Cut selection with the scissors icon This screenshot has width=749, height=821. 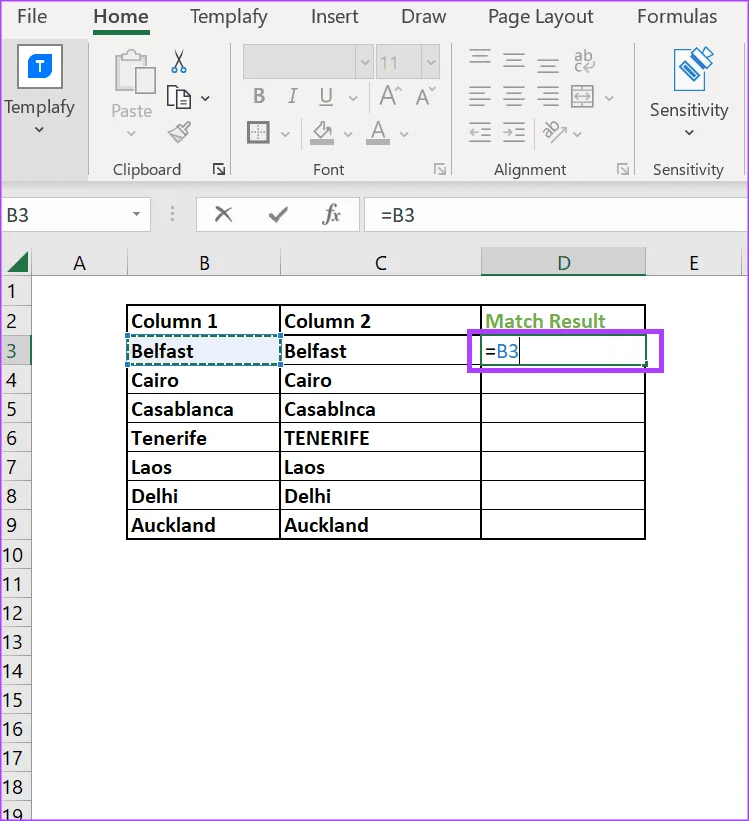[179, 62]
